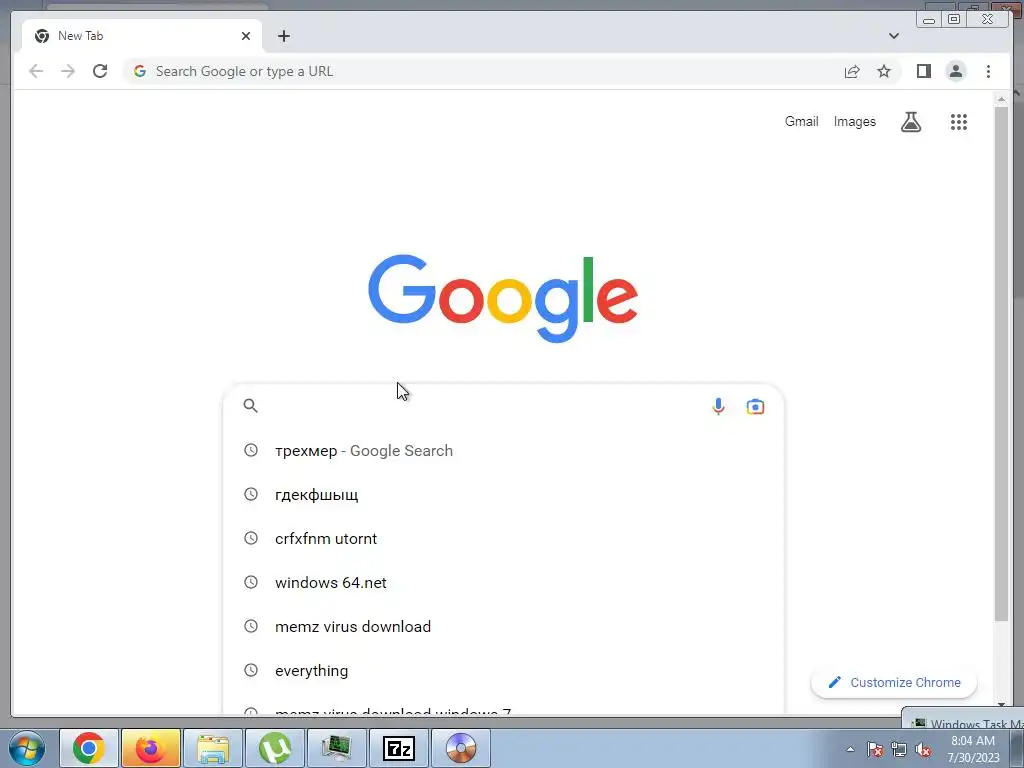Open the share this page icon
The height and width of the screenshot is (768, 1024).
pos(852,71)
